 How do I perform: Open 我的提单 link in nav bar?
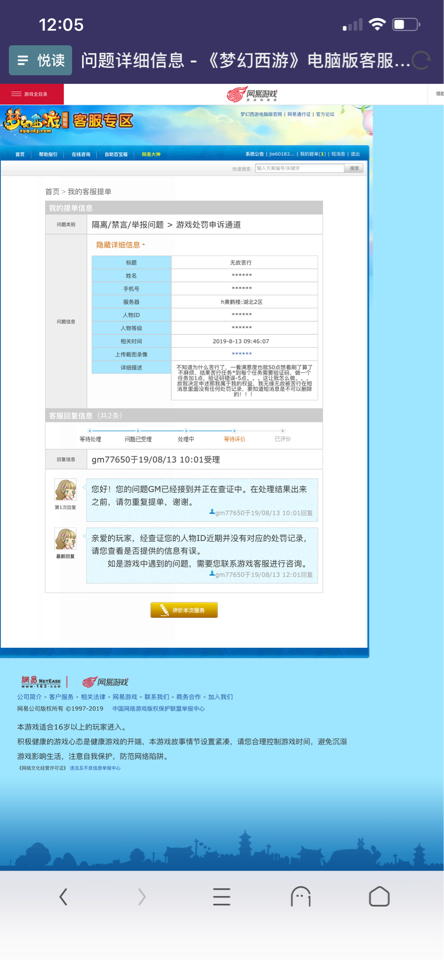314,154
